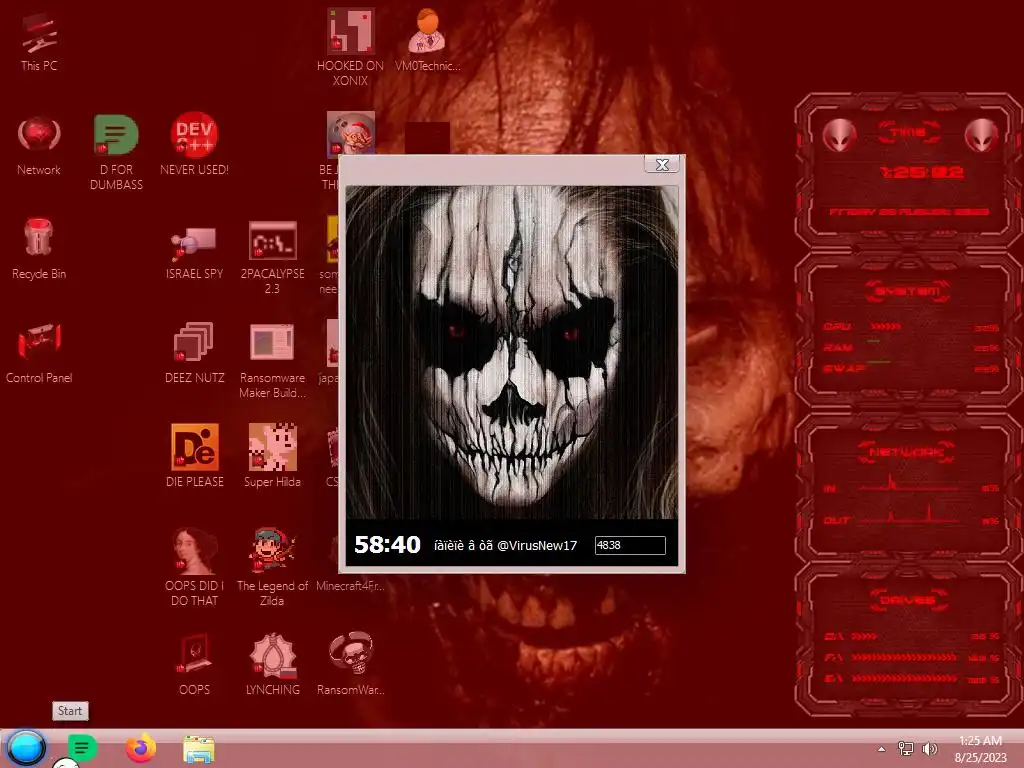
Task: Open the taskbar clock showing 1:25 AM
Action: pos(980,748)
